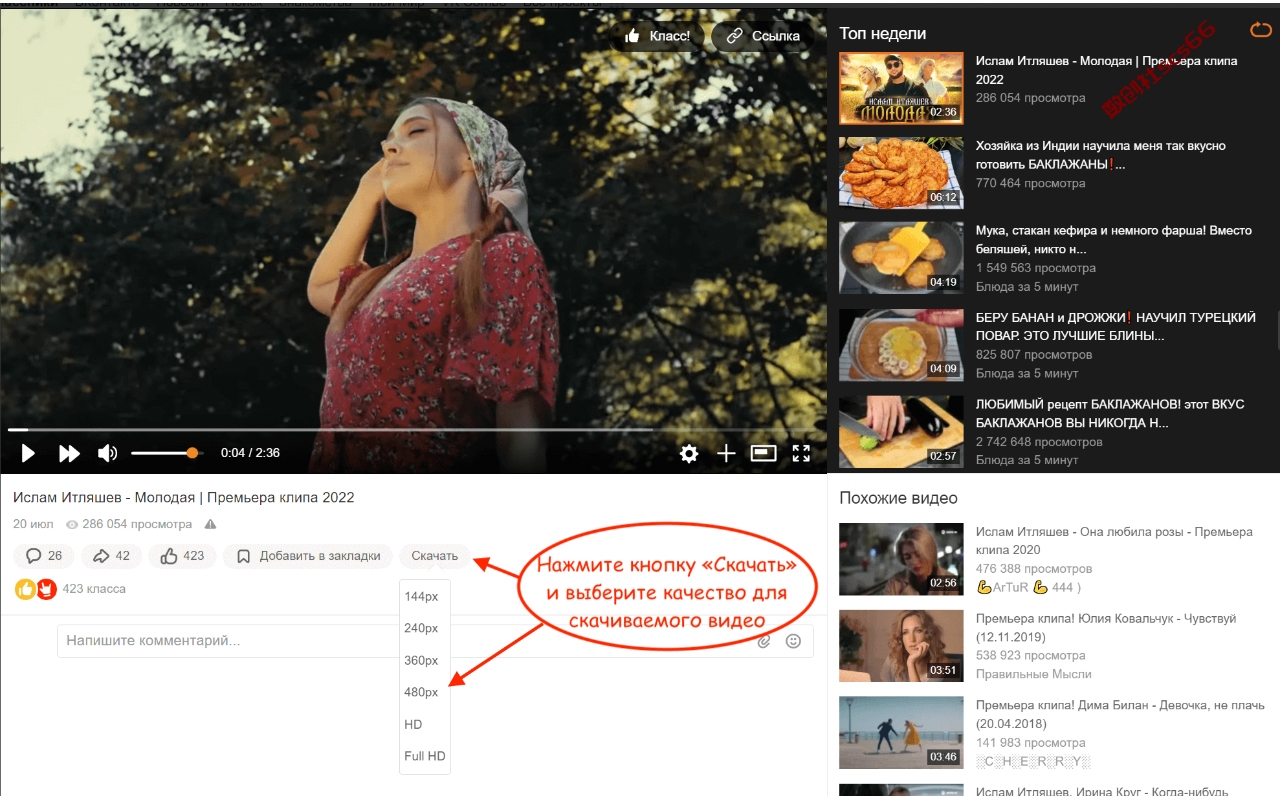The height and width of the screenshot is (800, 1280).
Task: Enter fullscreen mode
Action: coord(801,453)
